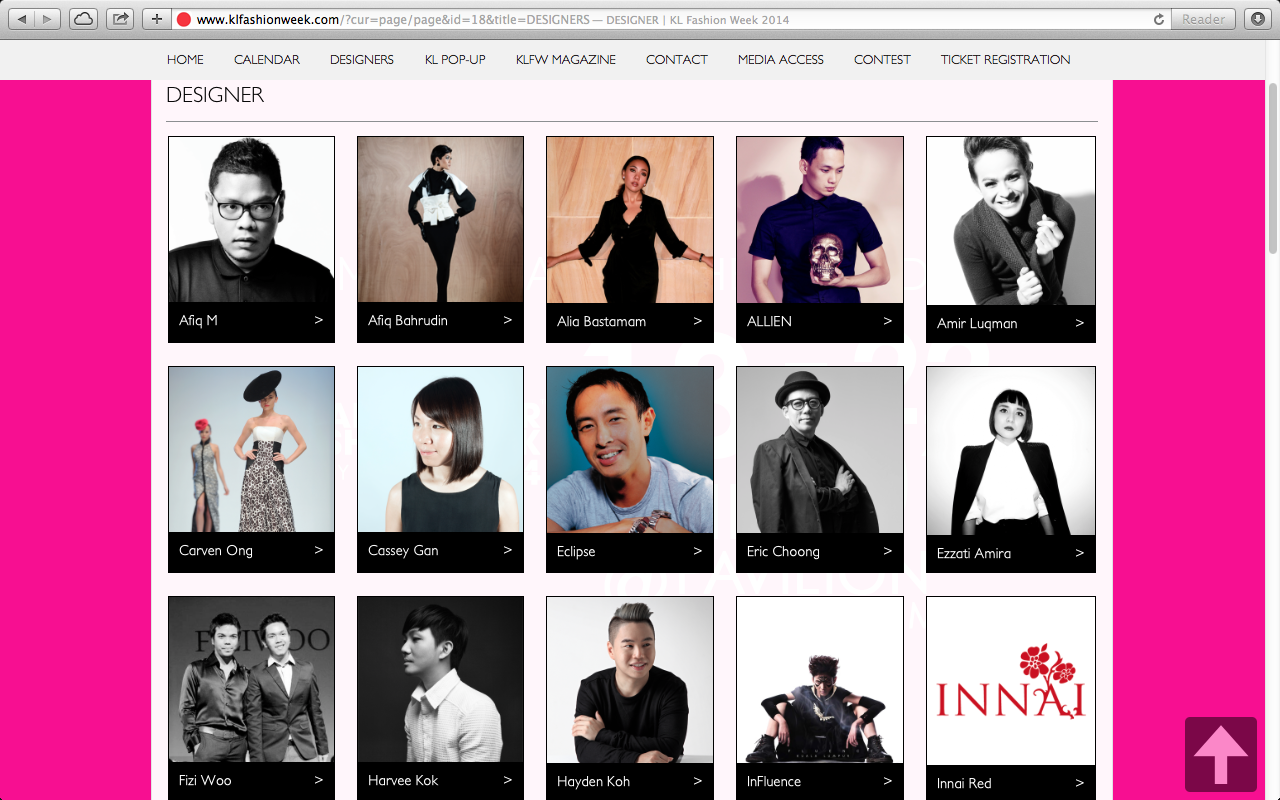Open the ALLIEN name link
This screenshot has height=800, width=1280.
point(769,322)
